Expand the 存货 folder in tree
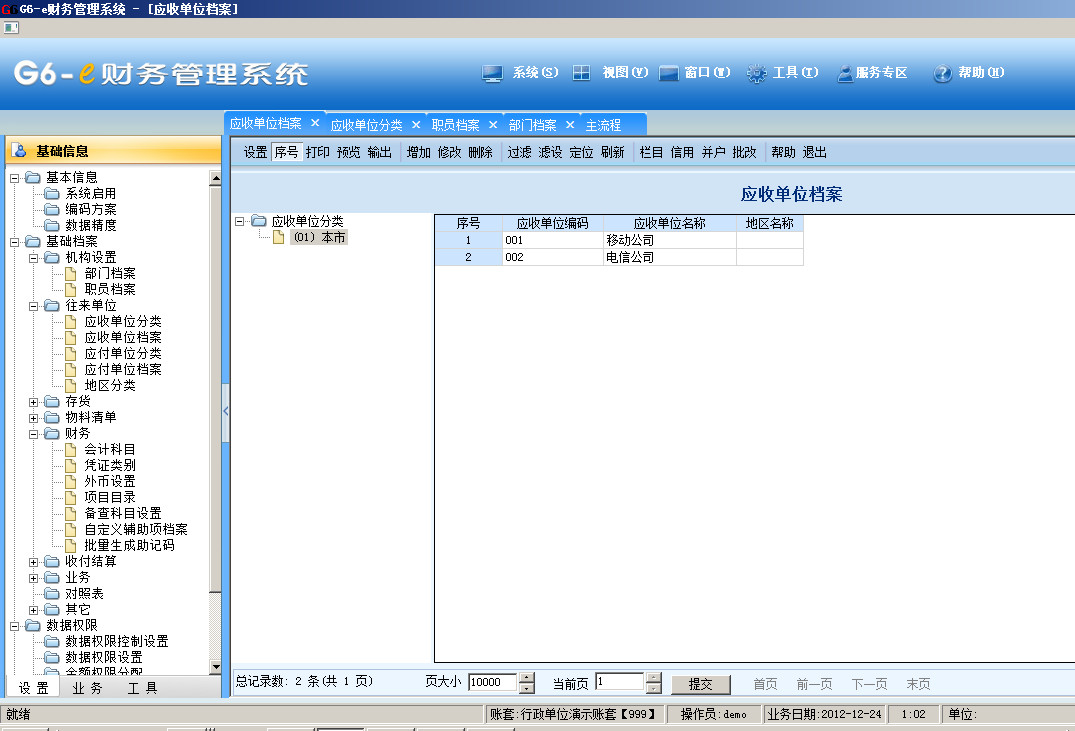The height and width of the screenshot is (731, 1075). tap(34, 402)
